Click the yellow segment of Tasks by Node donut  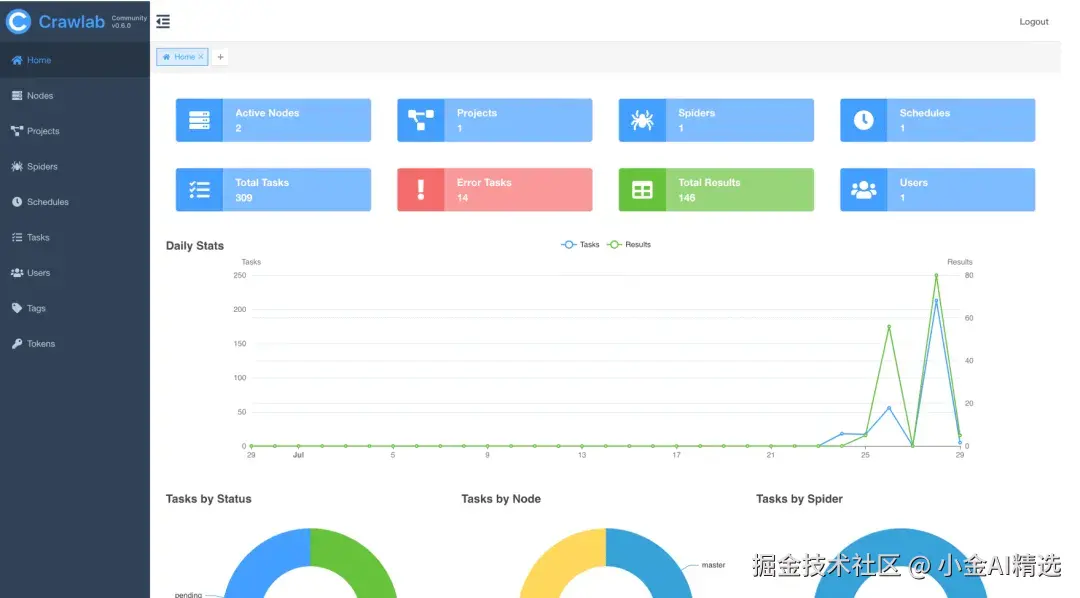pos(561,561)
